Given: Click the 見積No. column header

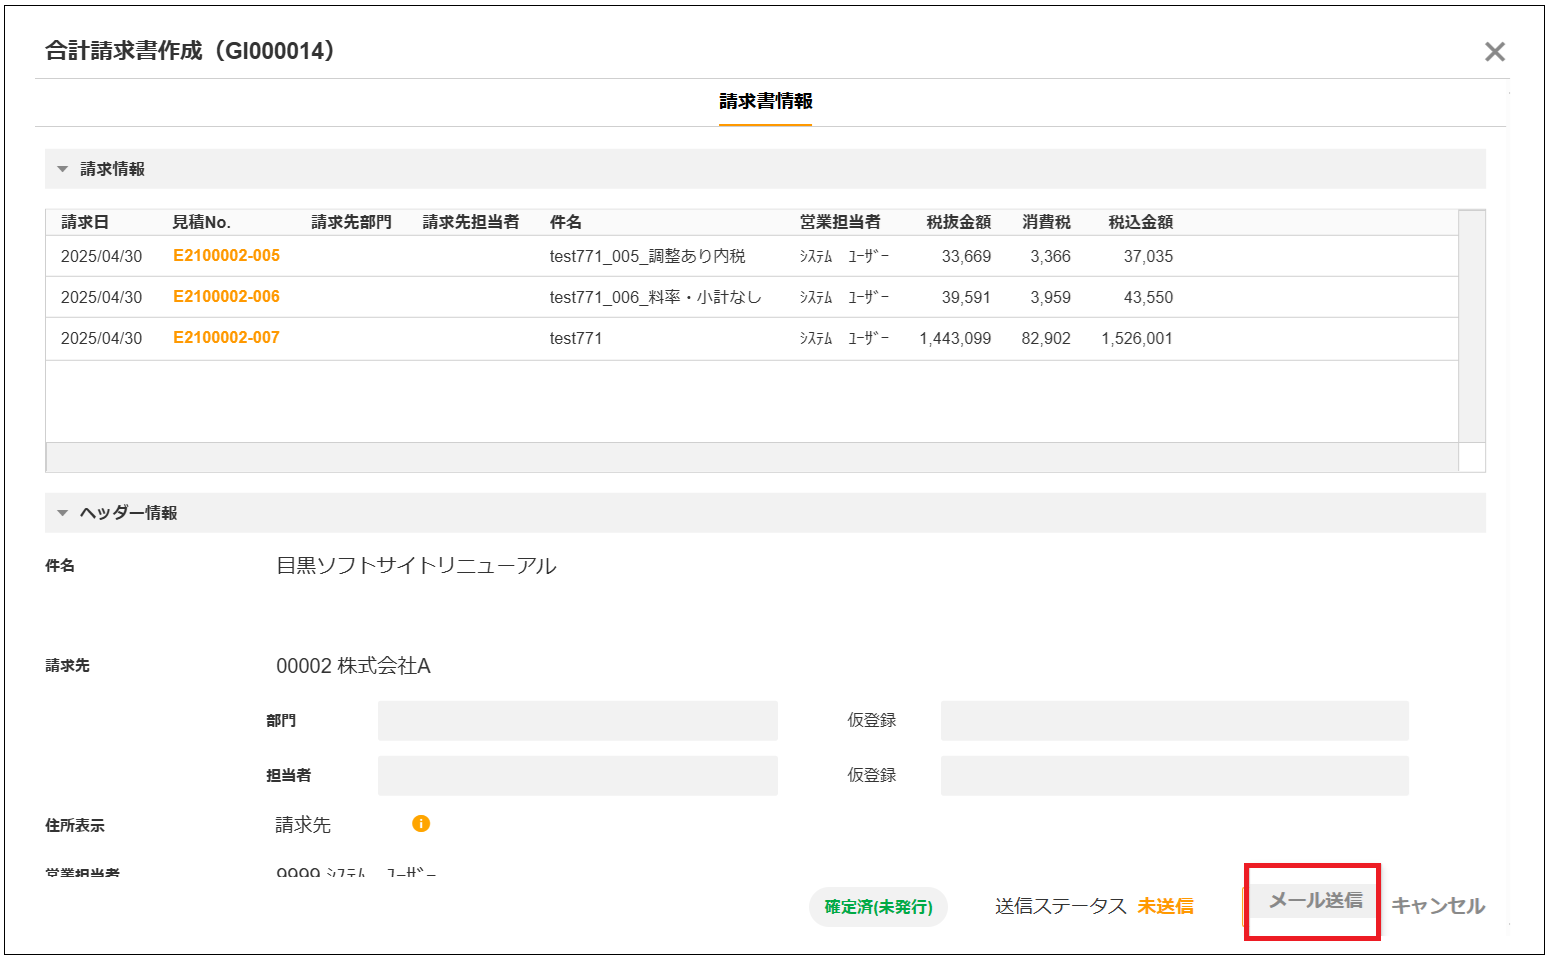Looking at the screenshot, I should pos(201,222).
